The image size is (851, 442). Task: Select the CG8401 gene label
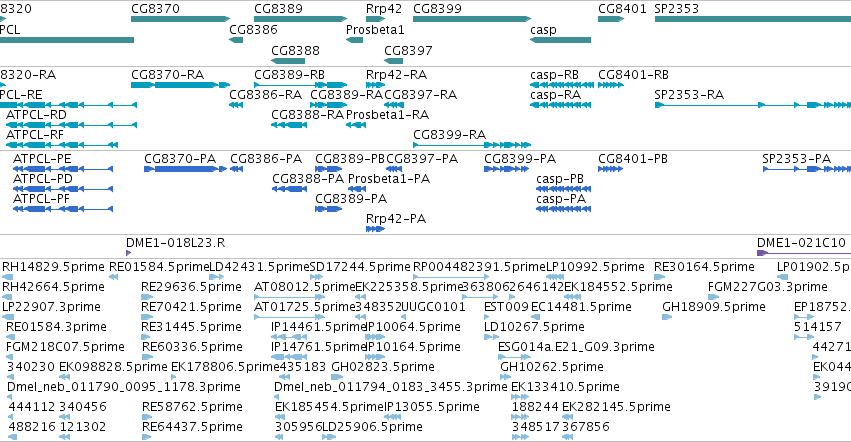click(623, 9)
